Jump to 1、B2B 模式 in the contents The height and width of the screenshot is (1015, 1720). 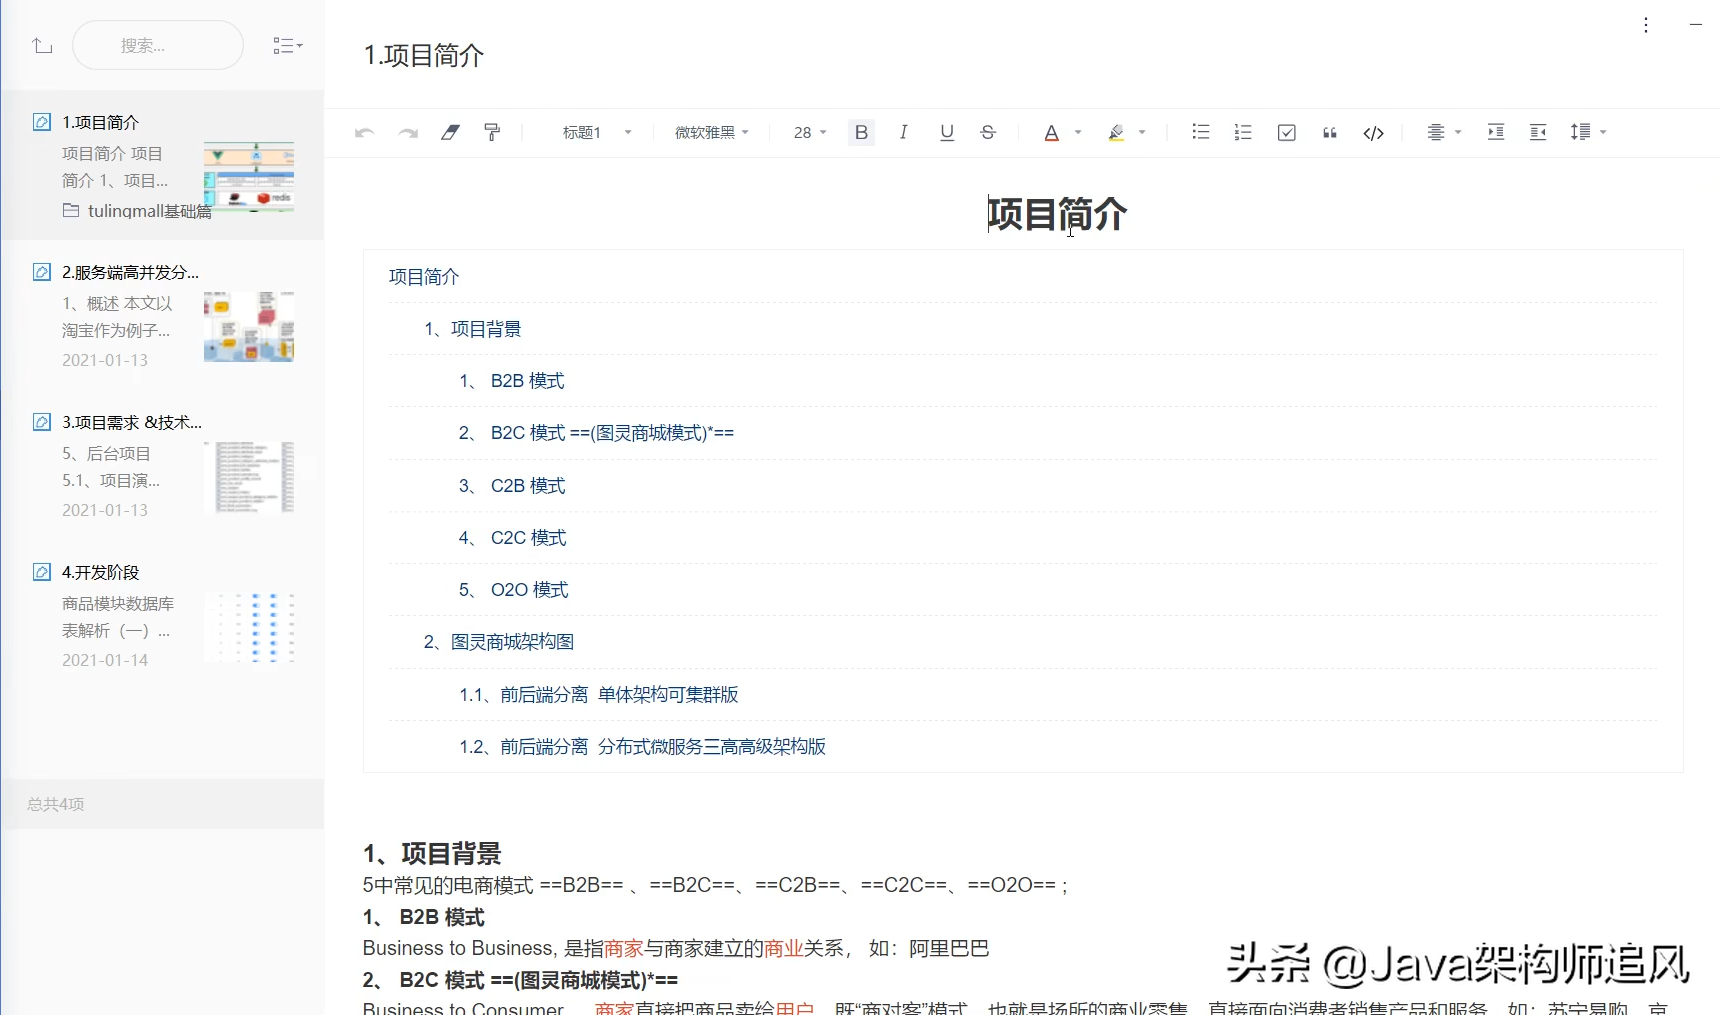(x=512, y=381)
